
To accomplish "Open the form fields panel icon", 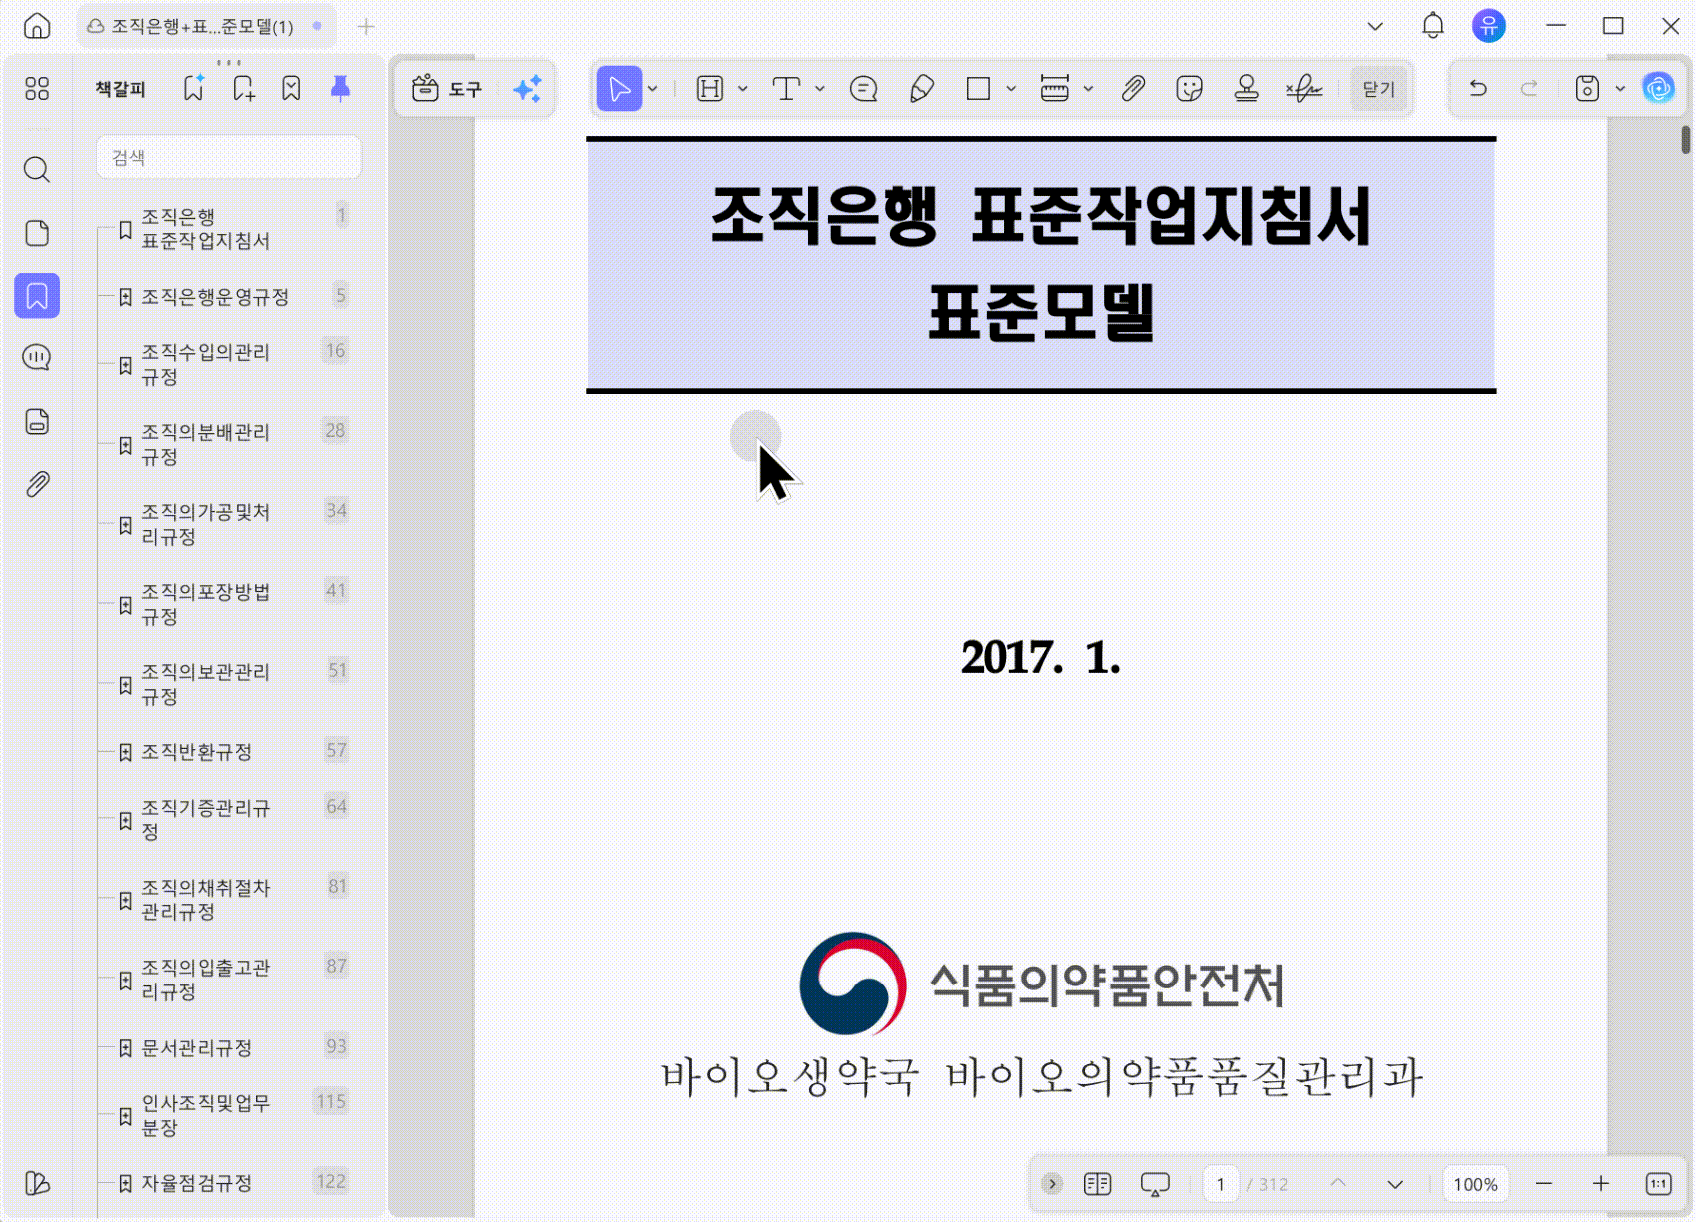I will [37, 421].
